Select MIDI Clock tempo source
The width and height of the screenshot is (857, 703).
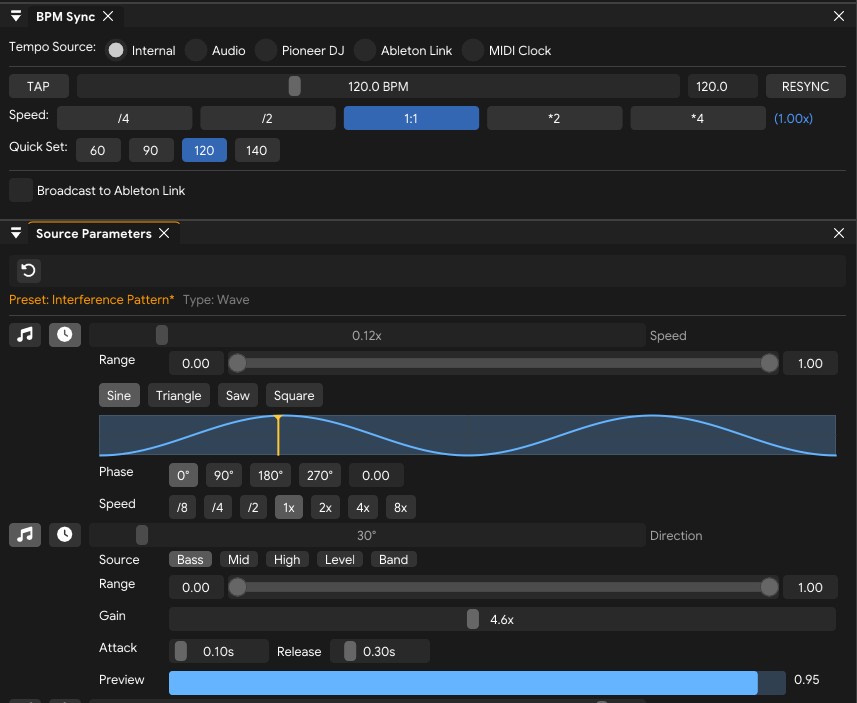pos(473,50)
